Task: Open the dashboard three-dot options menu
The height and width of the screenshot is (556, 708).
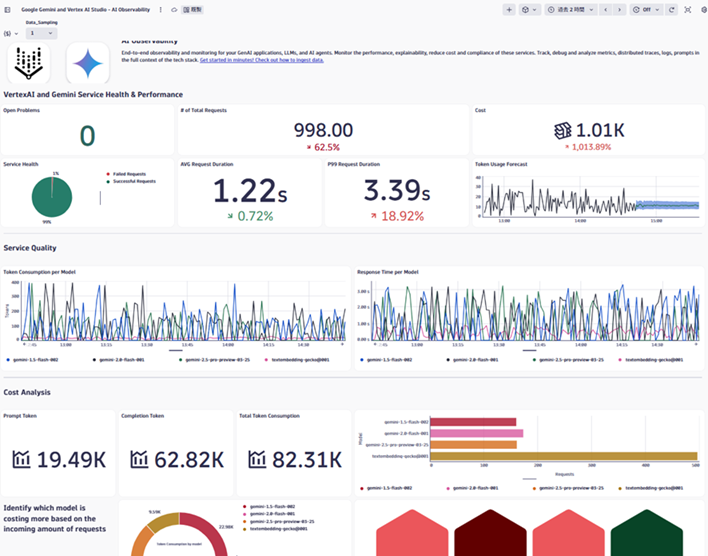Action: tap(161, 9)
